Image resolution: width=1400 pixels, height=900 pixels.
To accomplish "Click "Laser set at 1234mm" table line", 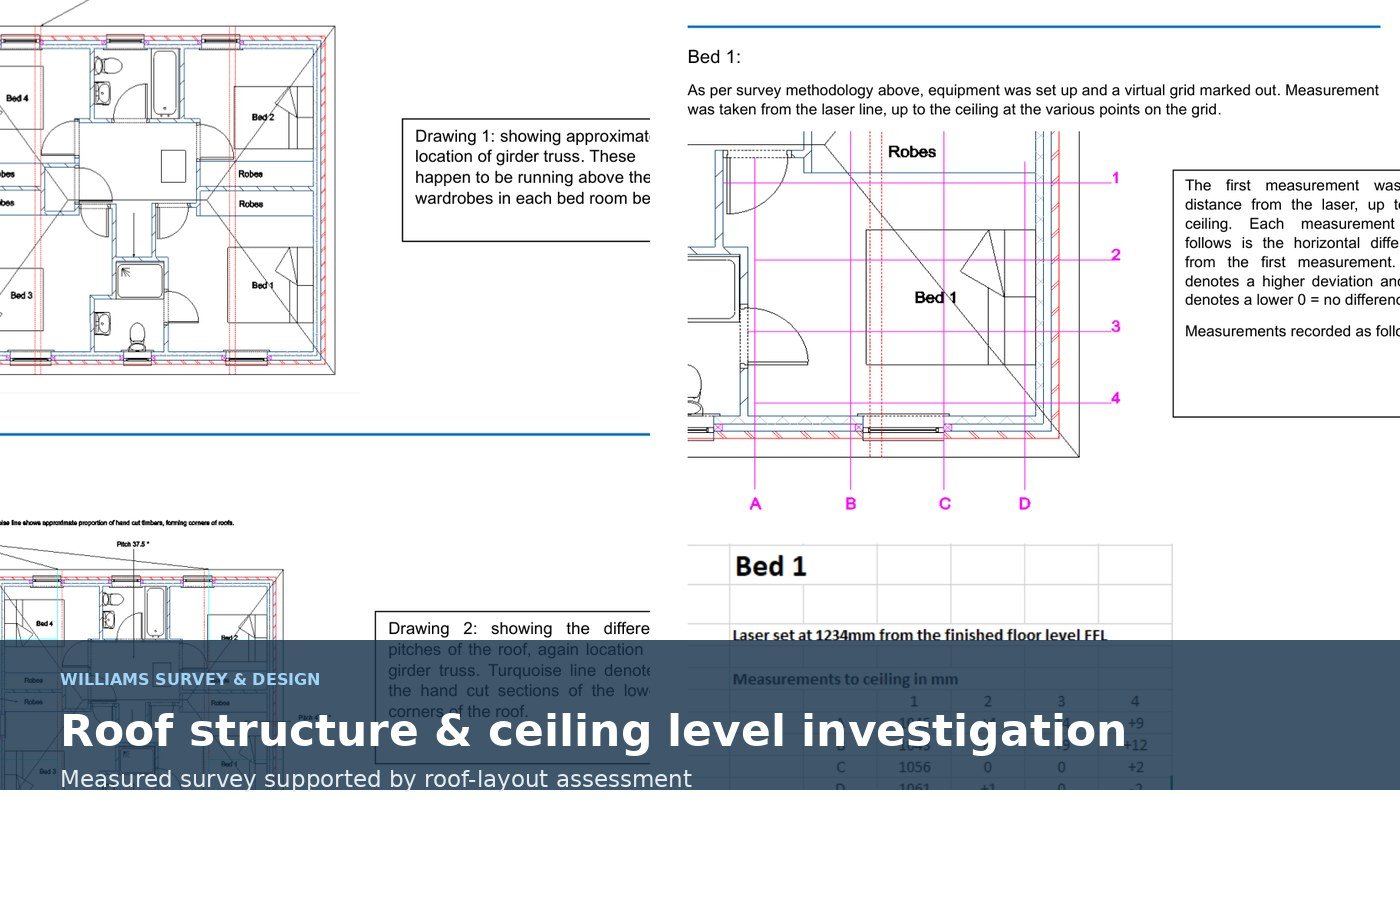I will point(920,635).
